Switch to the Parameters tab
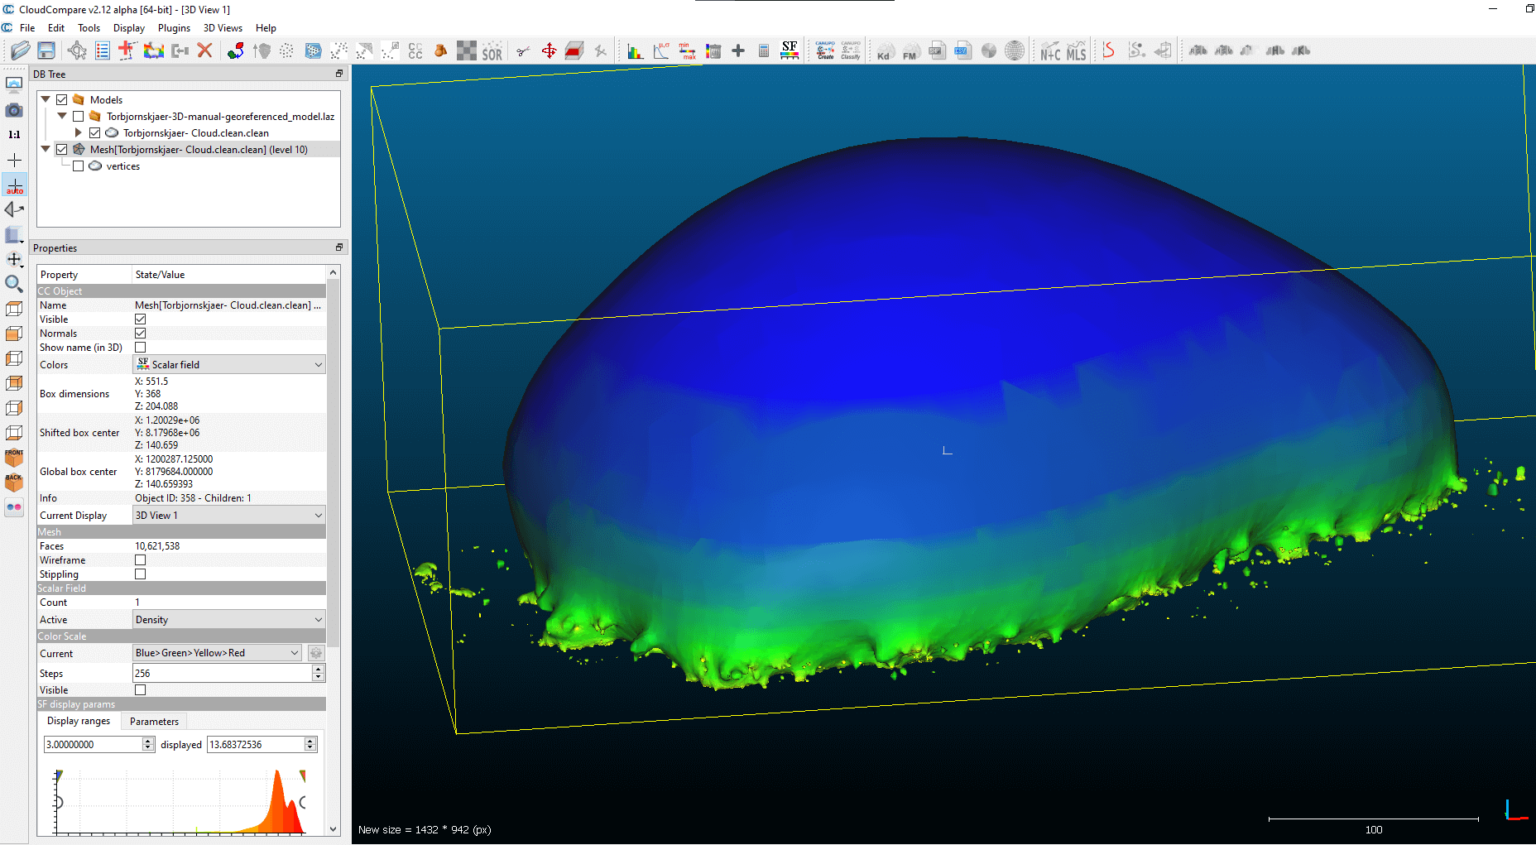 click(154, 721)
